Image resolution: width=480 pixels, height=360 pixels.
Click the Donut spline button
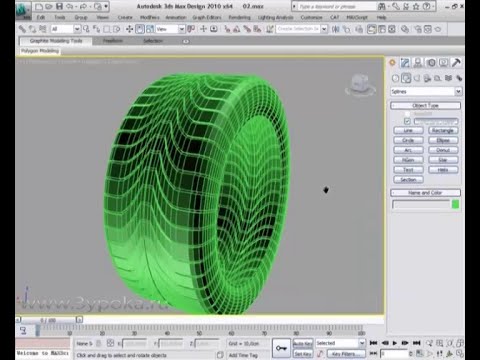(443, 150)
